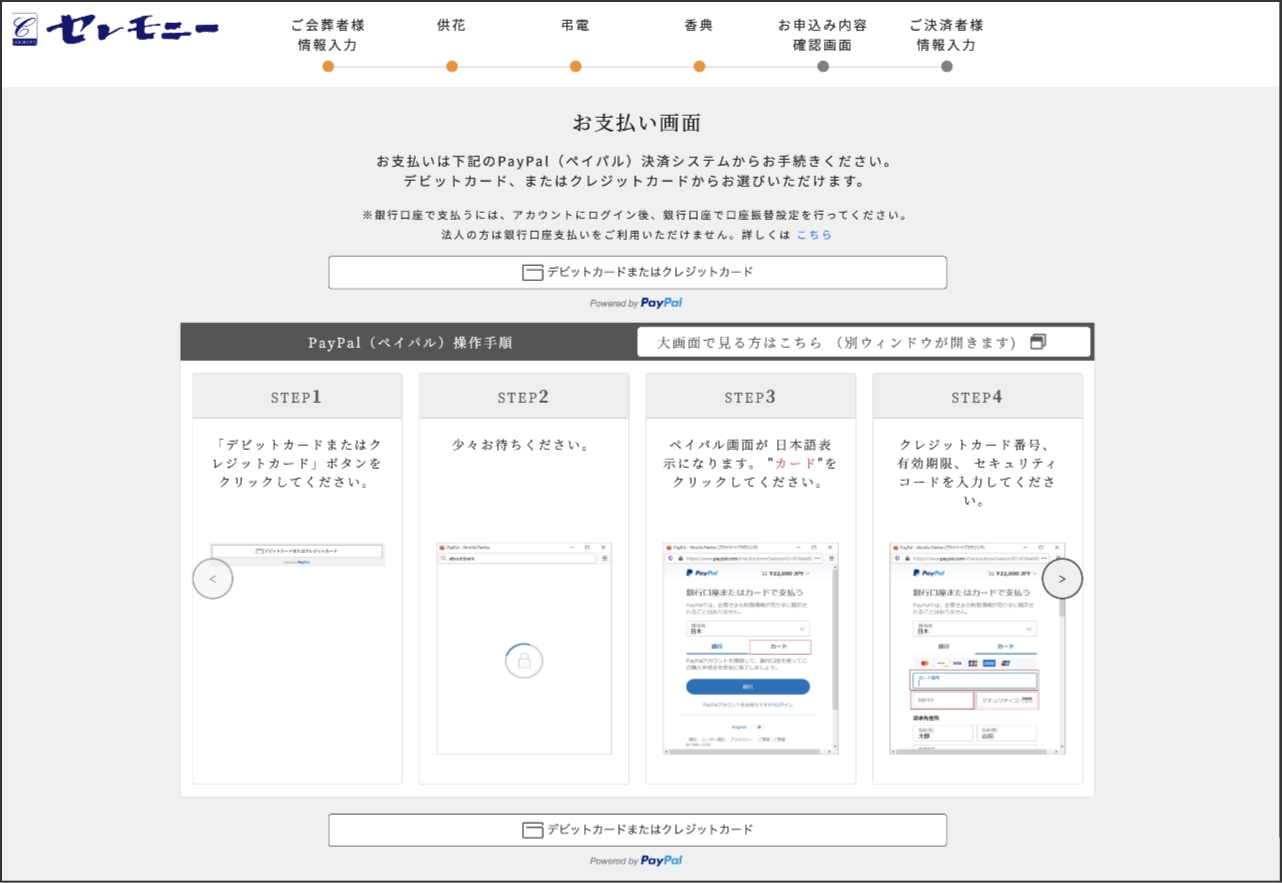Image resolution: width=1282 pixels, height=883 pixels.
Task: Click the セレモニー logo in the header
Action: (x=115, y=30)
